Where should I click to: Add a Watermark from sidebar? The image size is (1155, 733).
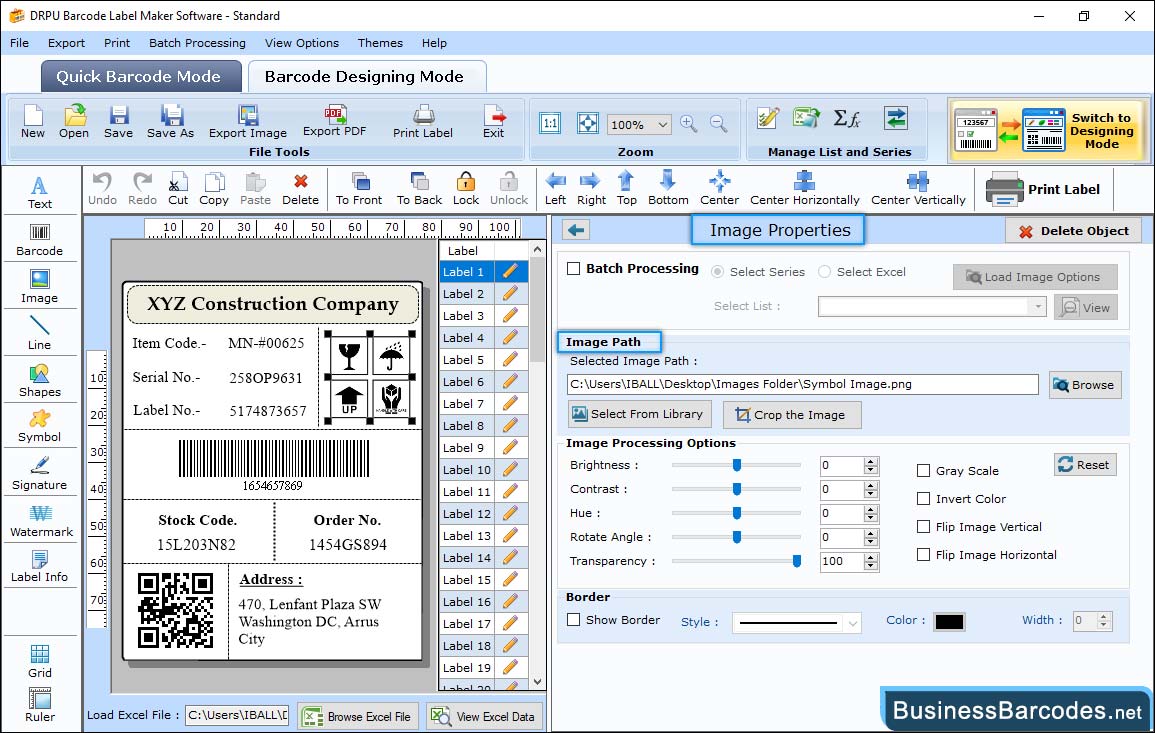tap(41, 520)
